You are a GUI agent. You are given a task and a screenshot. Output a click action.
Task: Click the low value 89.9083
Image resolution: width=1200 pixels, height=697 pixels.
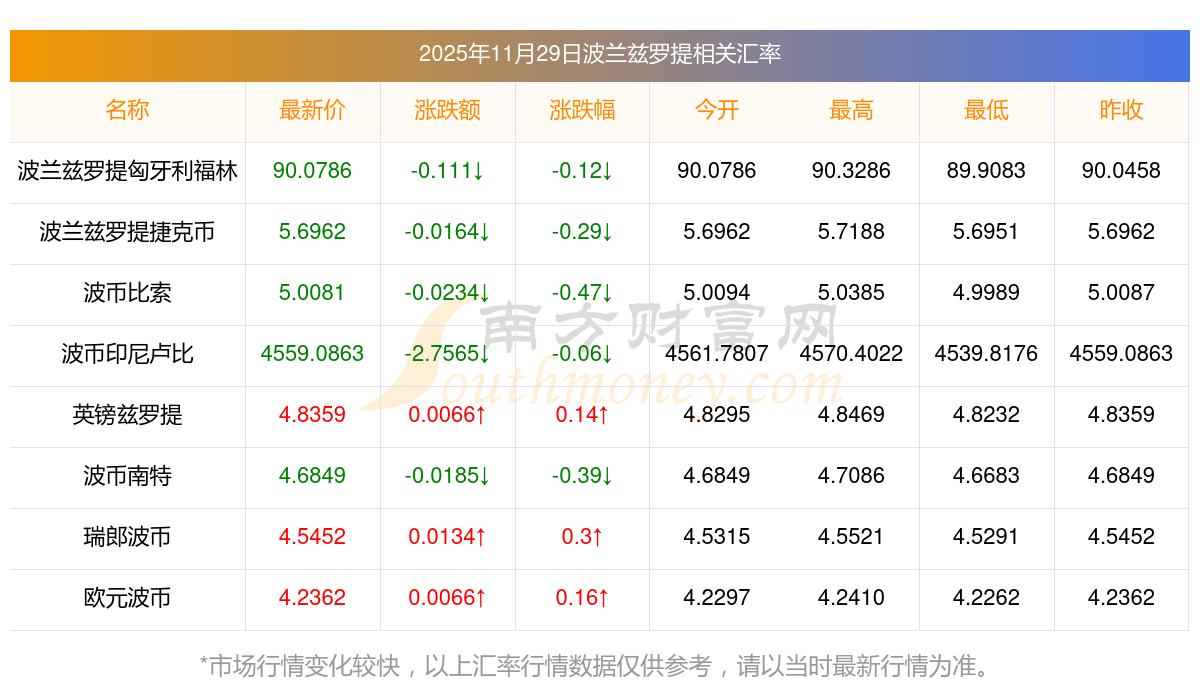coord(986,171)
